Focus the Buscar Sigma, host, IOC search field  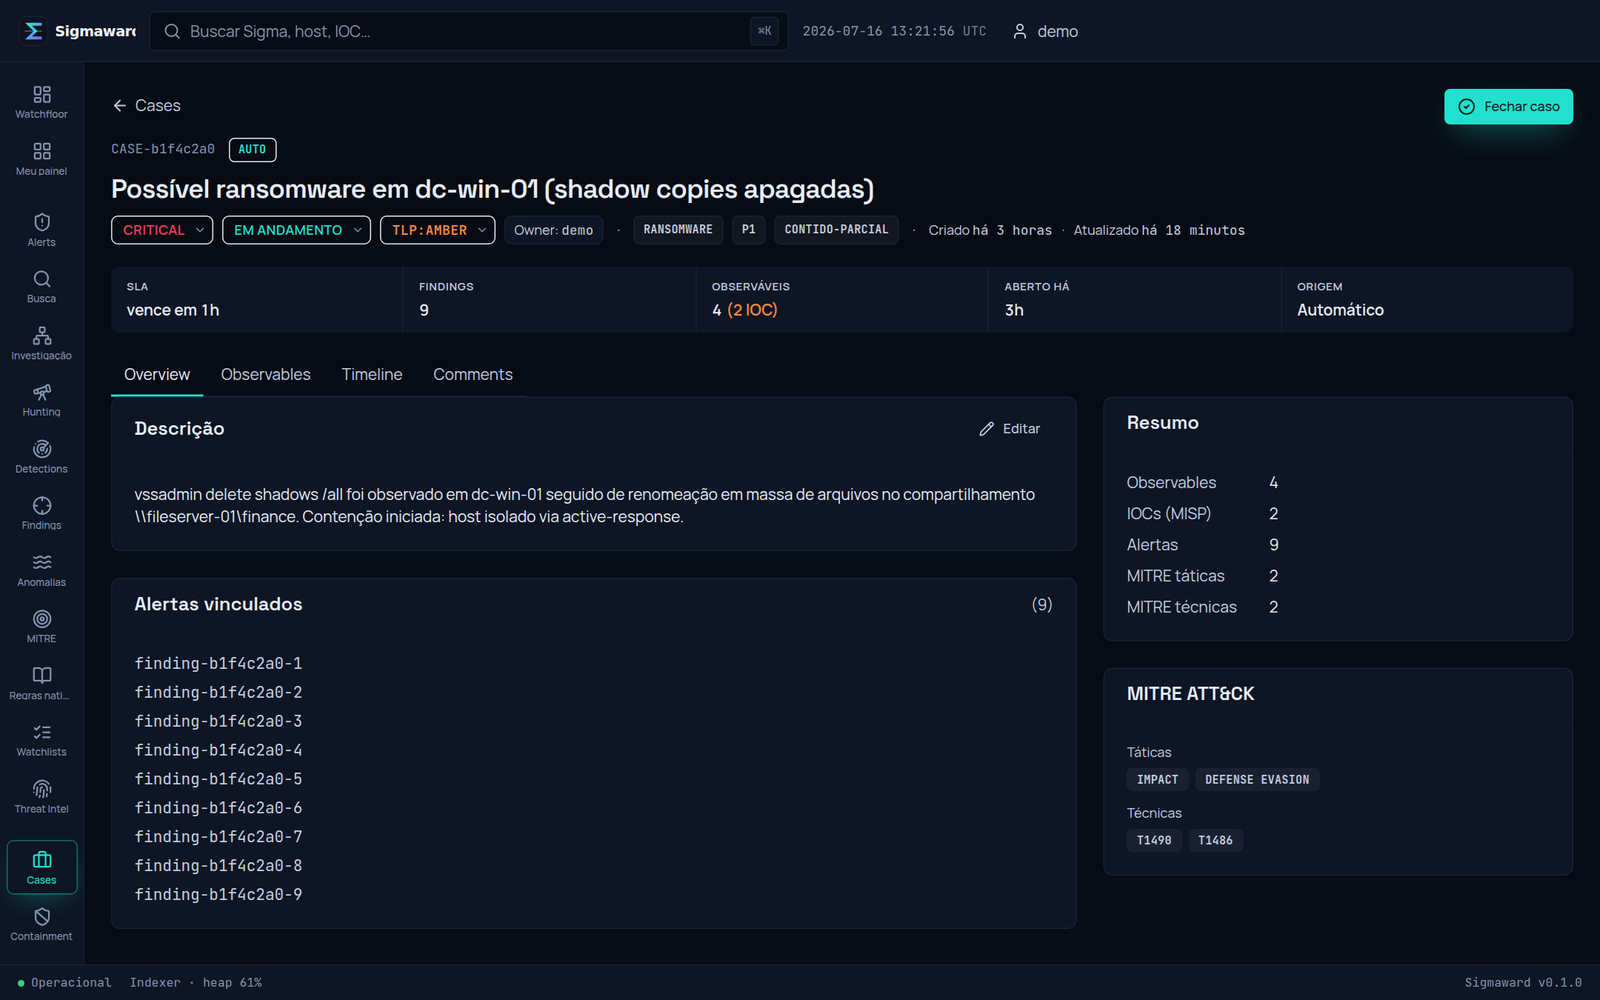tap(468, 31)
